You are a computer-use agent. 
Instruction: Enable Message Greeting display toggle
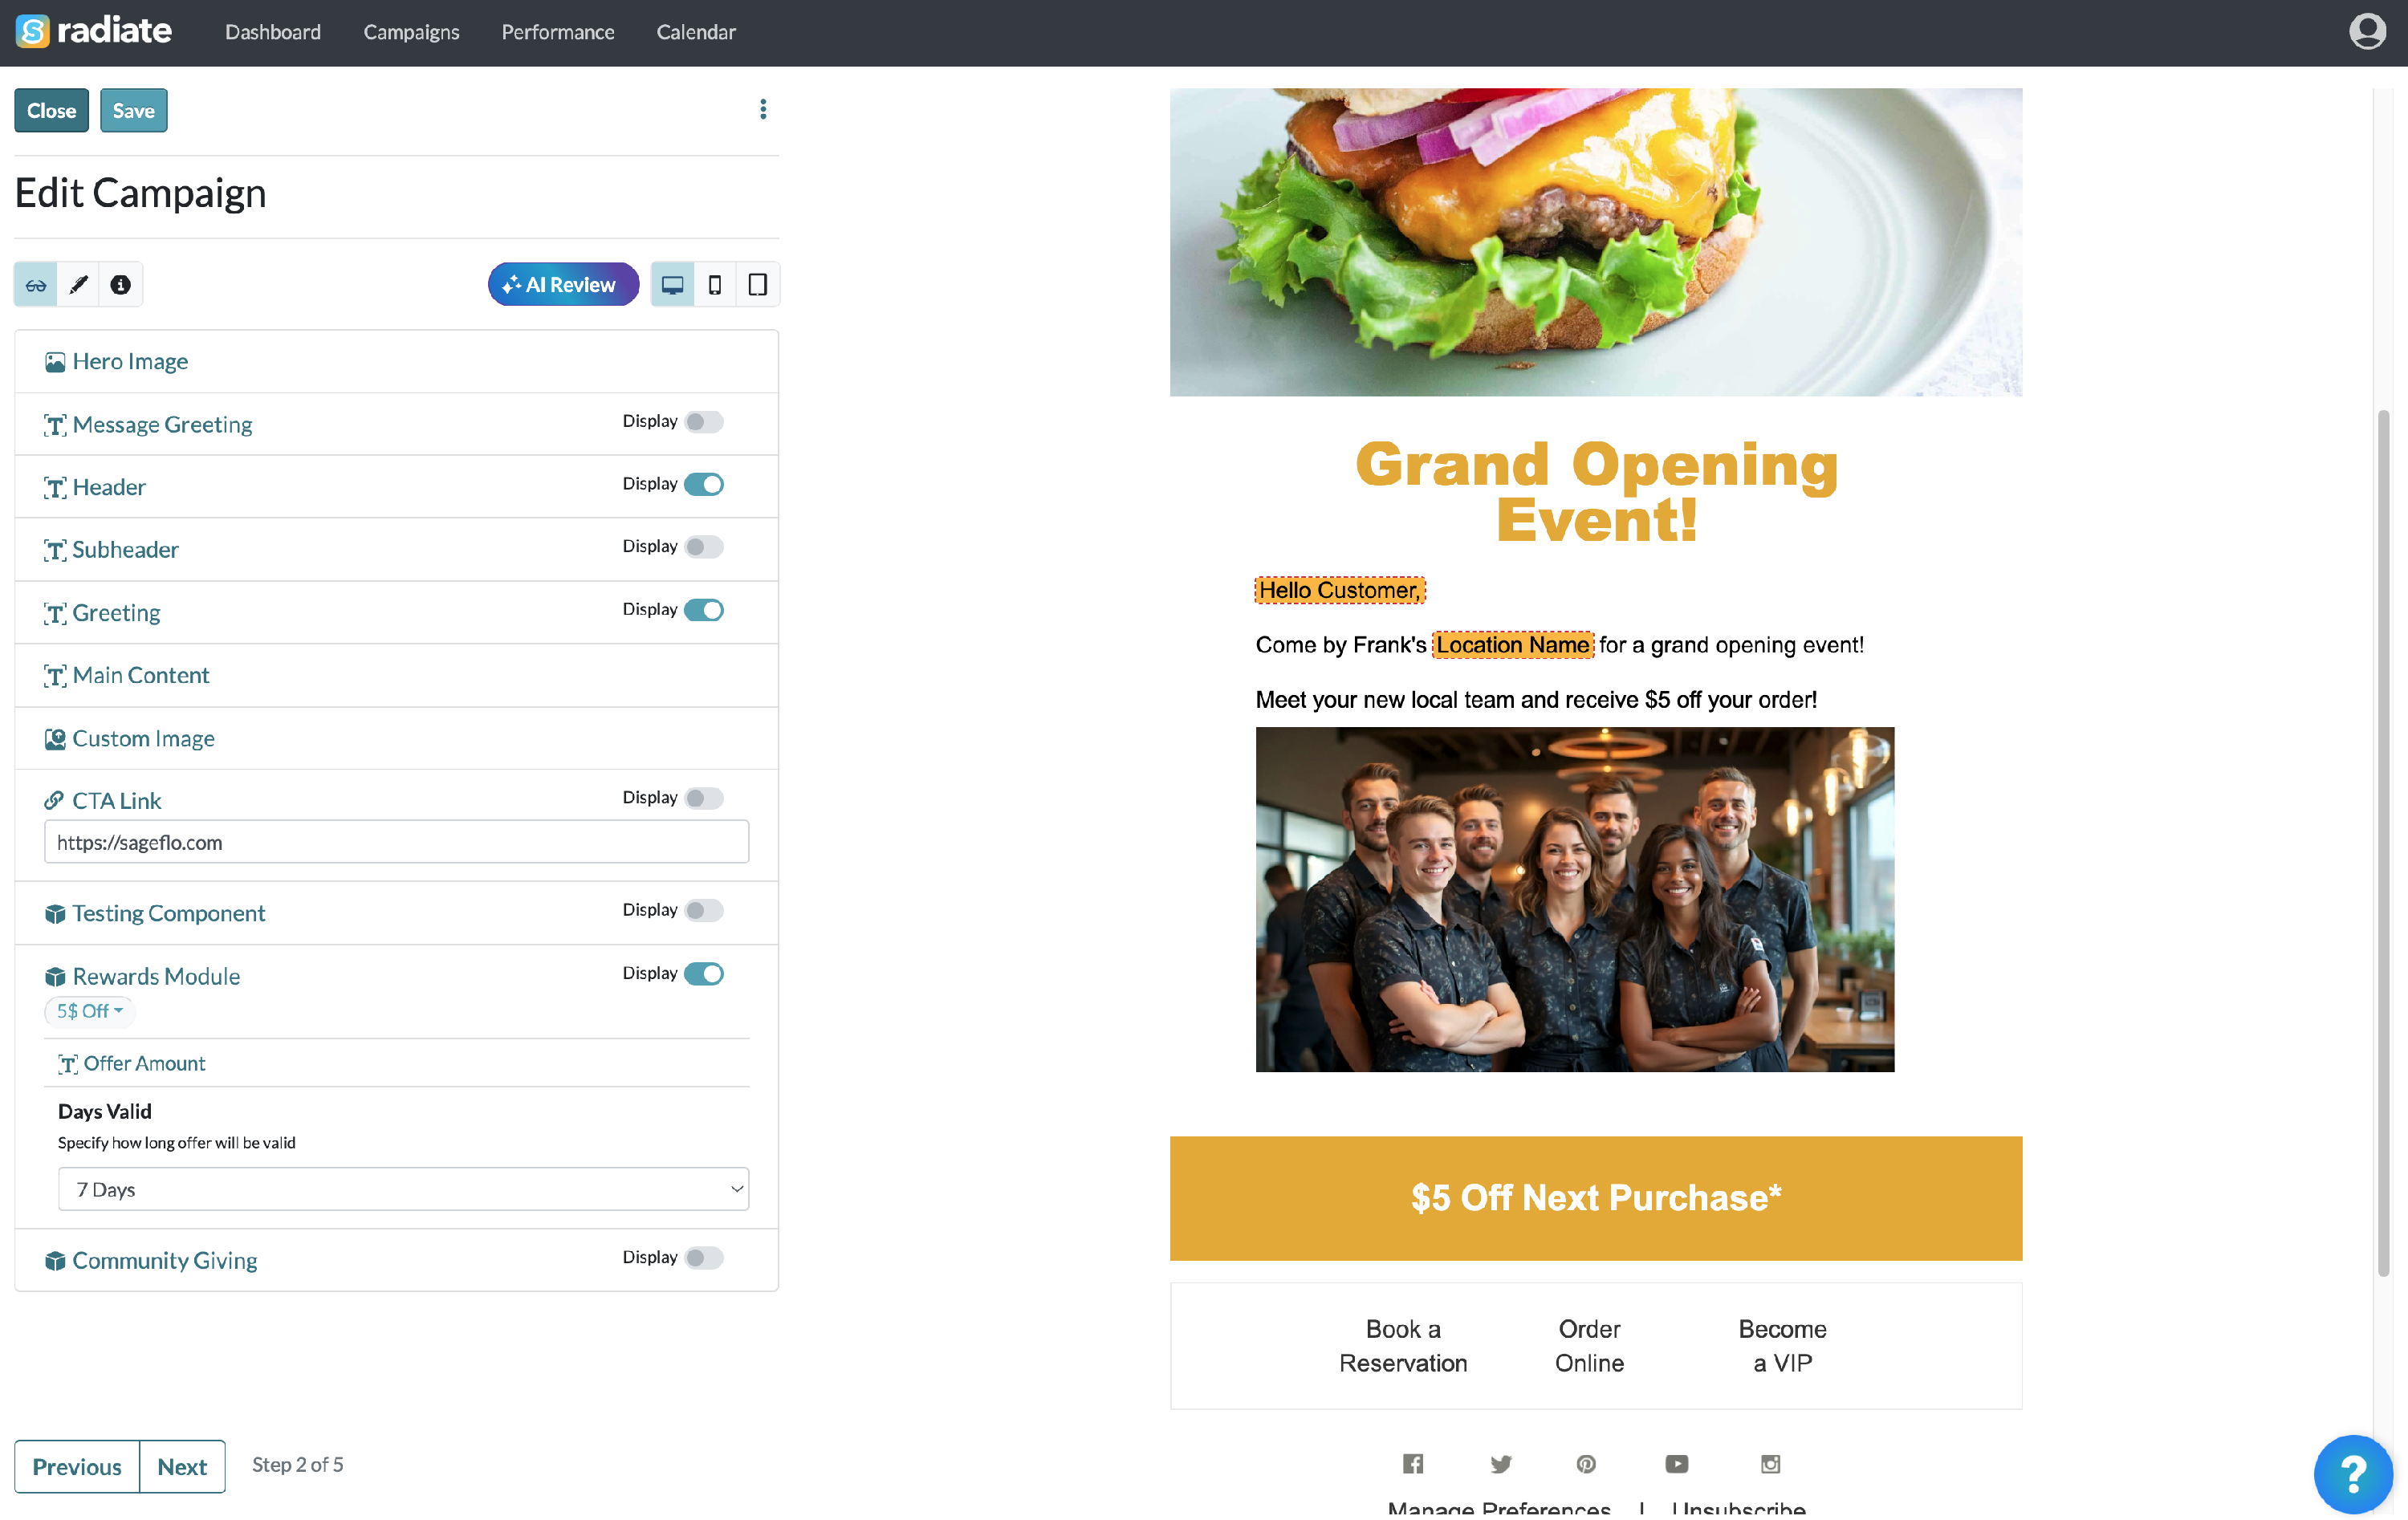click(x=704, y=422)
